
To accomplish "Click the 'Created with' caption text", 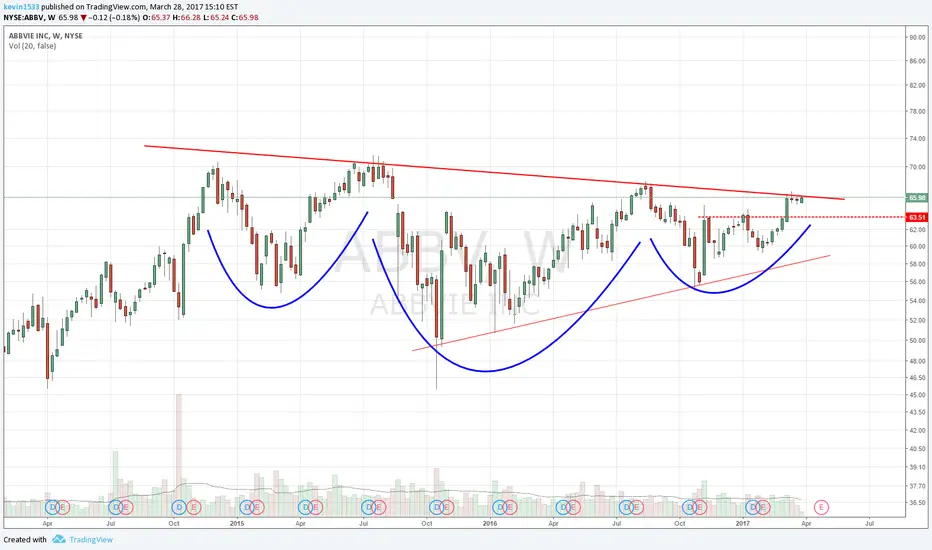I will (25, 540).
